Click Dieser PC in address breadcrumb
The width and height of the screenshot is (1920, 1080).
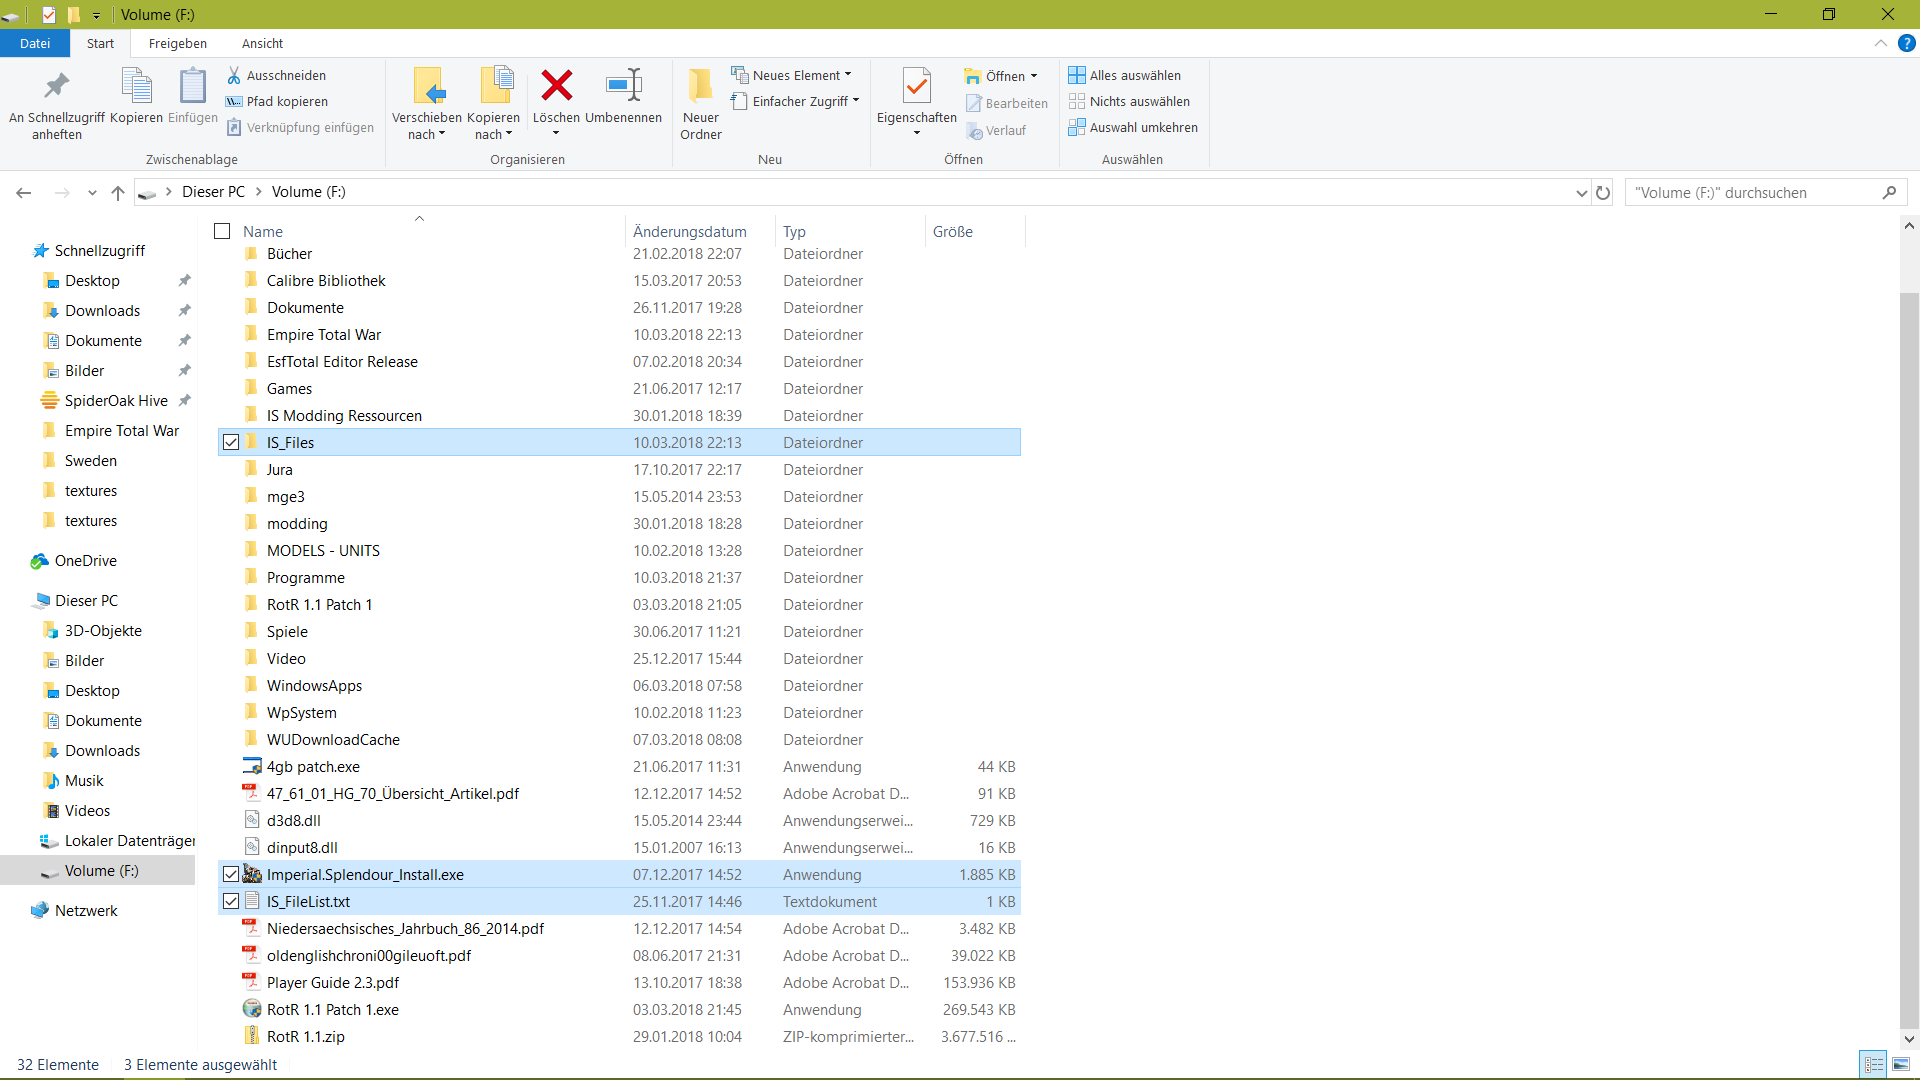(x=213, y=192)
